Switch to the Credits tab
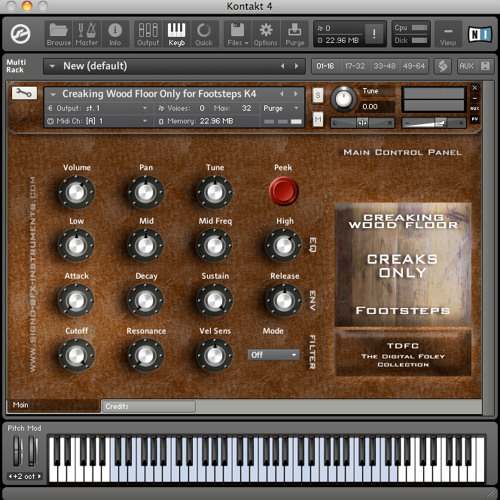The height and width of the screenshot is (500, 500). pyautogui.click(x=148, y=406)
